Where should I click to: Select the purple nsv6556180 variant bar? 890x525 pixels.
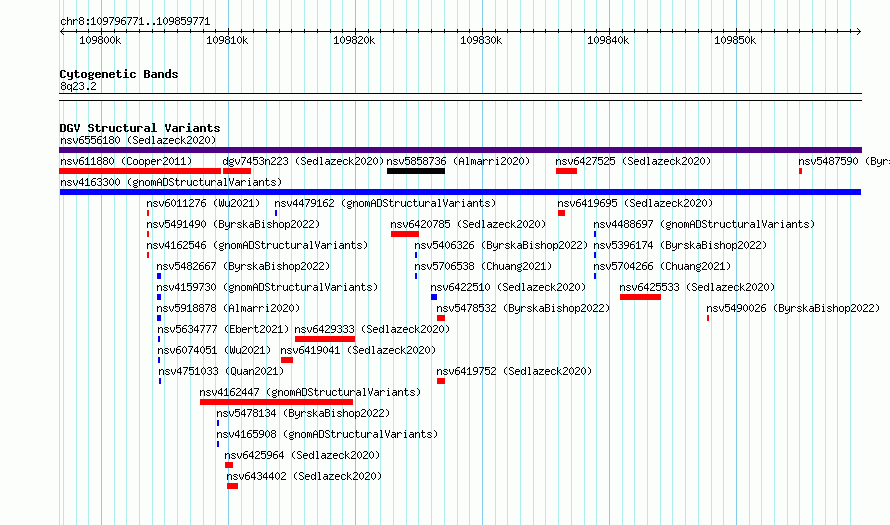(x=460, y=150)
